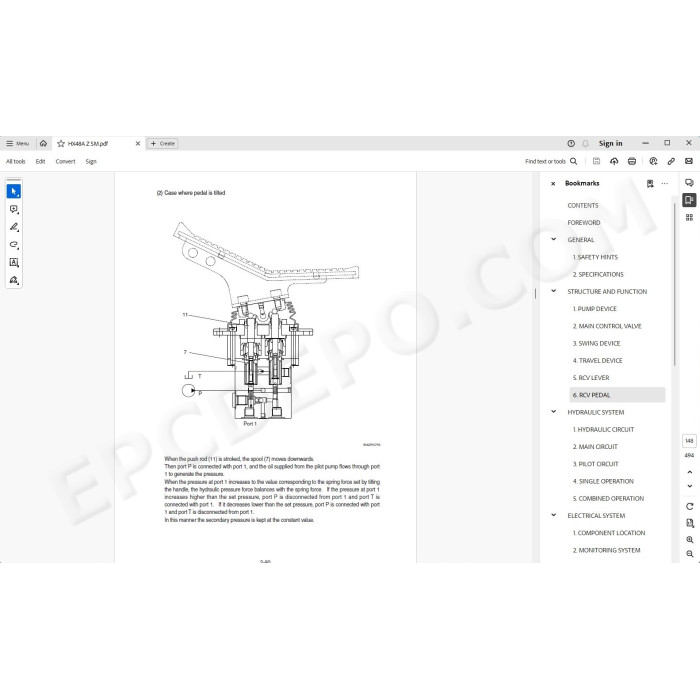Click the Bookmarks panel scrollbar

point(674,284)
